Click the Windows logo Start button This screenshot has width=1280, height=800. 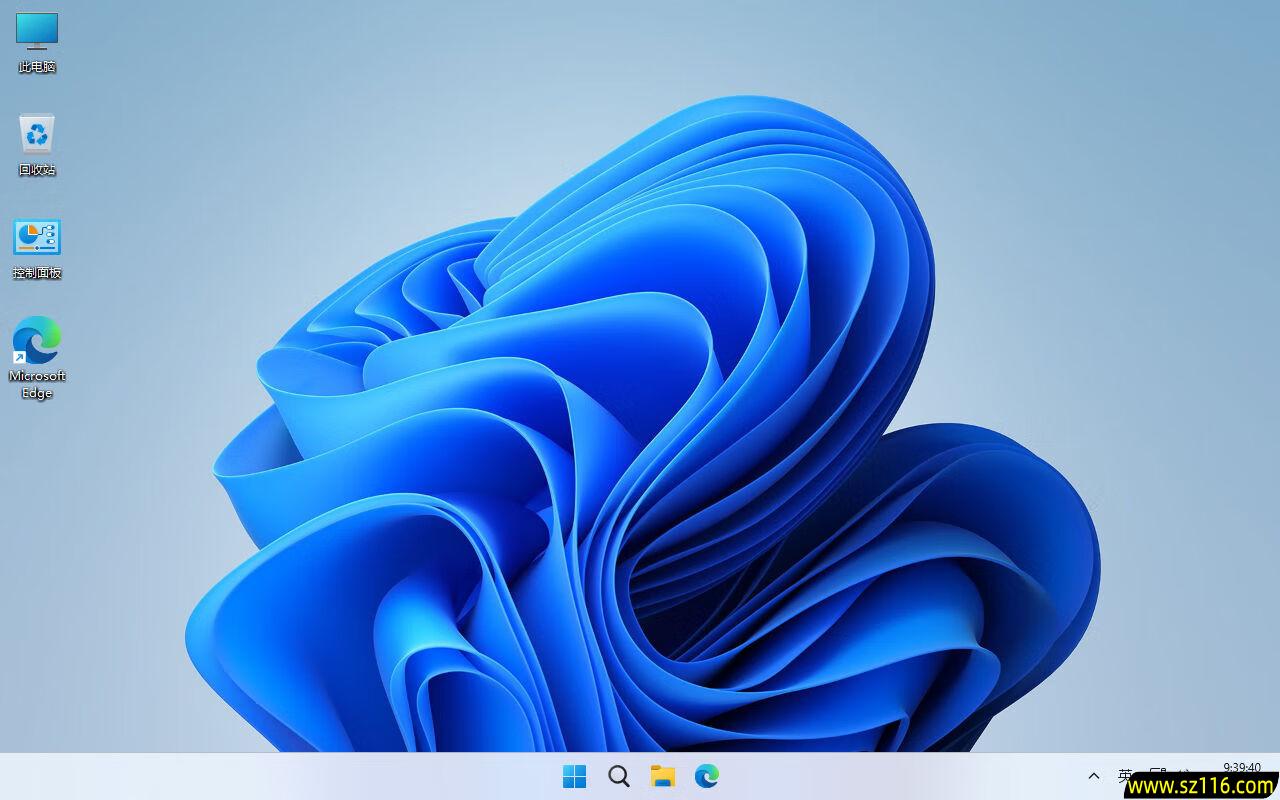pos(574,776)
